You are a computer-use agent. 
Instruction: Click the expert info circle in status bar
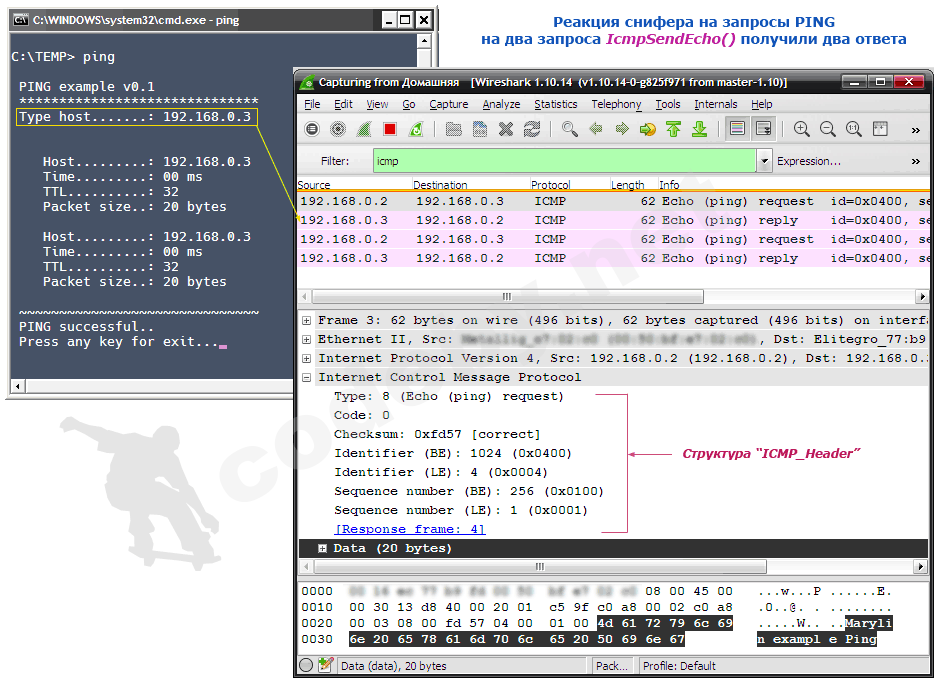click(x=307, y=666)
